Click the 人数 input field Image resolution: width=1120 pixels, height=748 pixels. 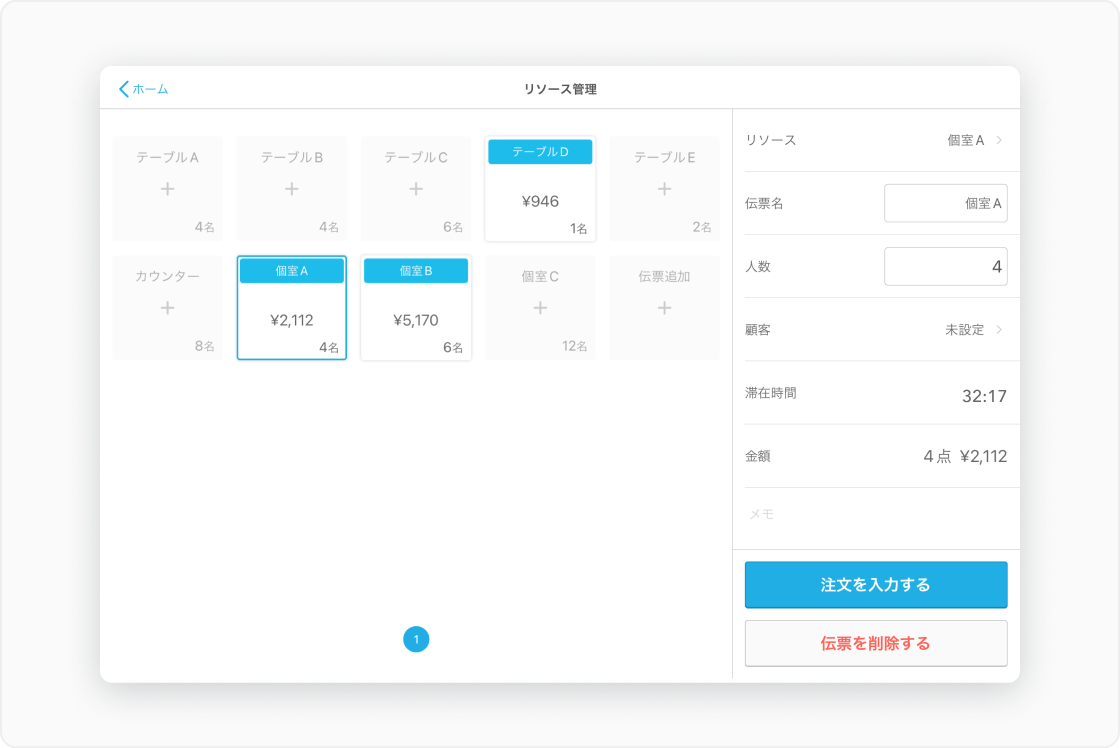point(945,266)
